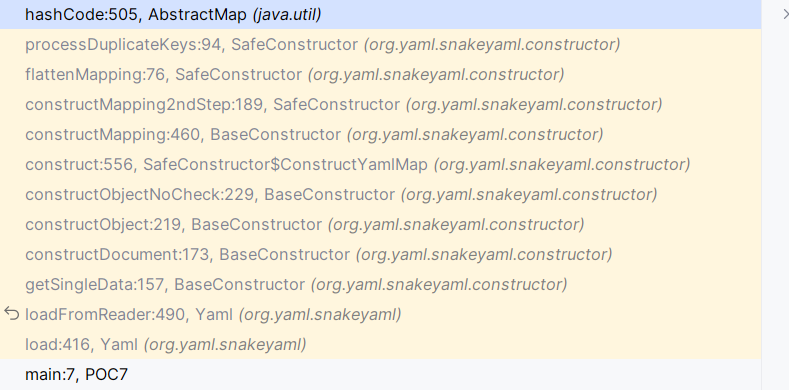Select the main:7 POC7 frame
Screen dimensions: 789x390
coord(380,374)
